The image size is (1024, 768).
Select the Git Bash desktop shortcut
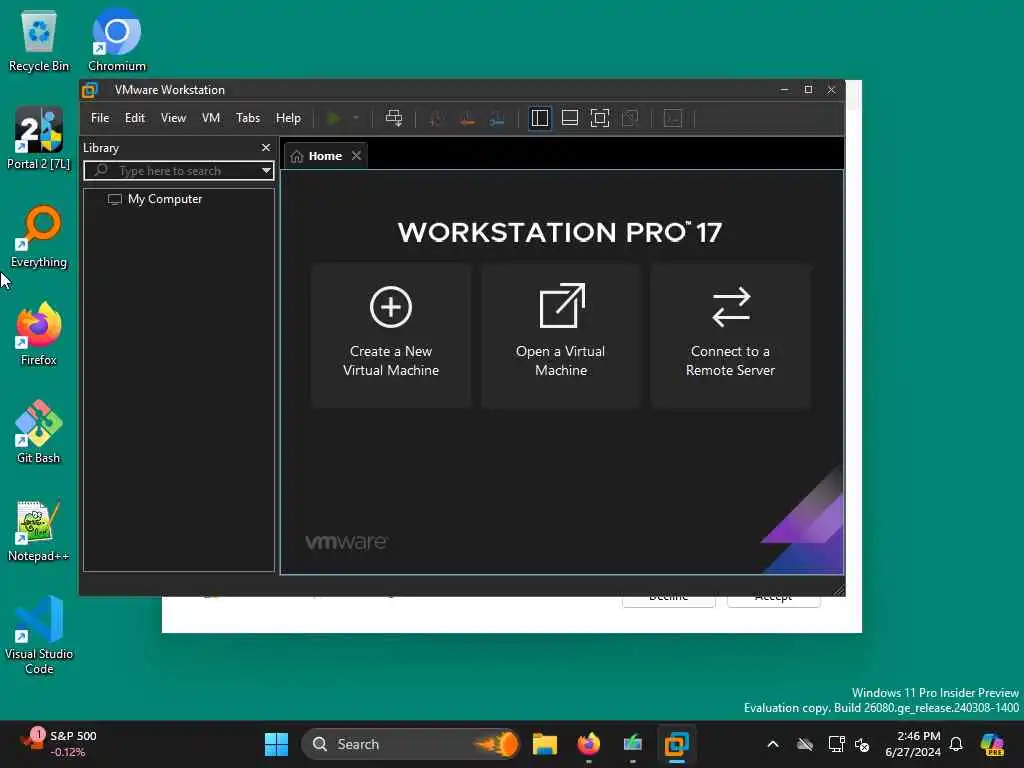pos(39,432)
